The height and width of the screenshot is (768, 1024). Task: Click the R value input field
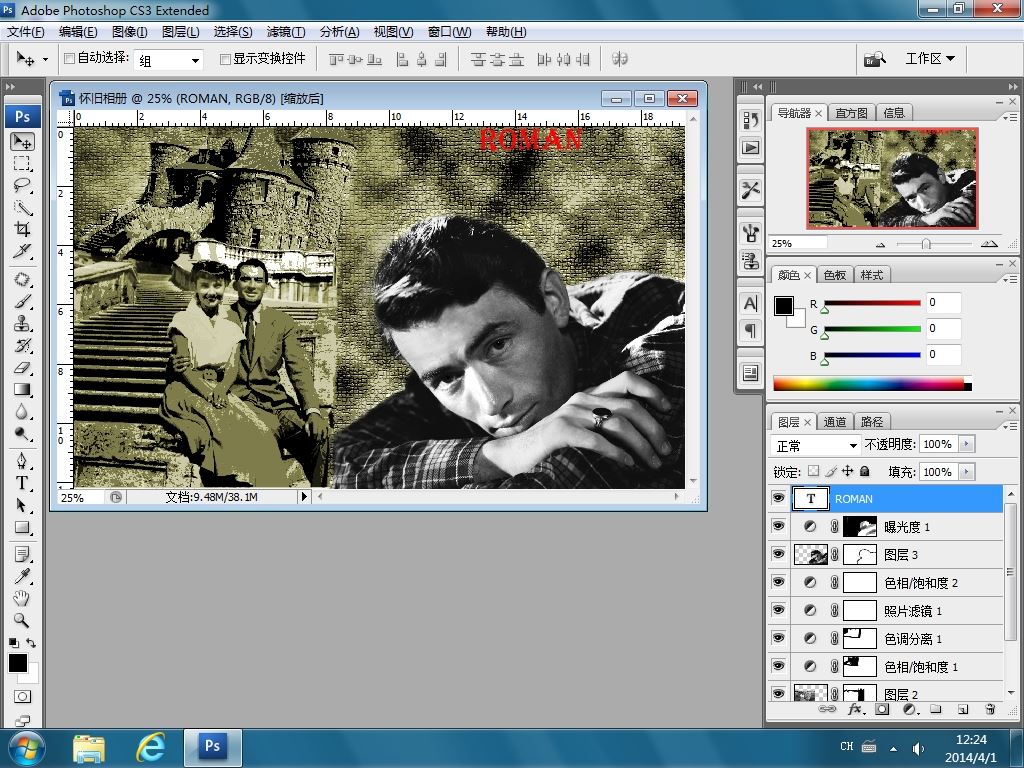tap(944, 302)
